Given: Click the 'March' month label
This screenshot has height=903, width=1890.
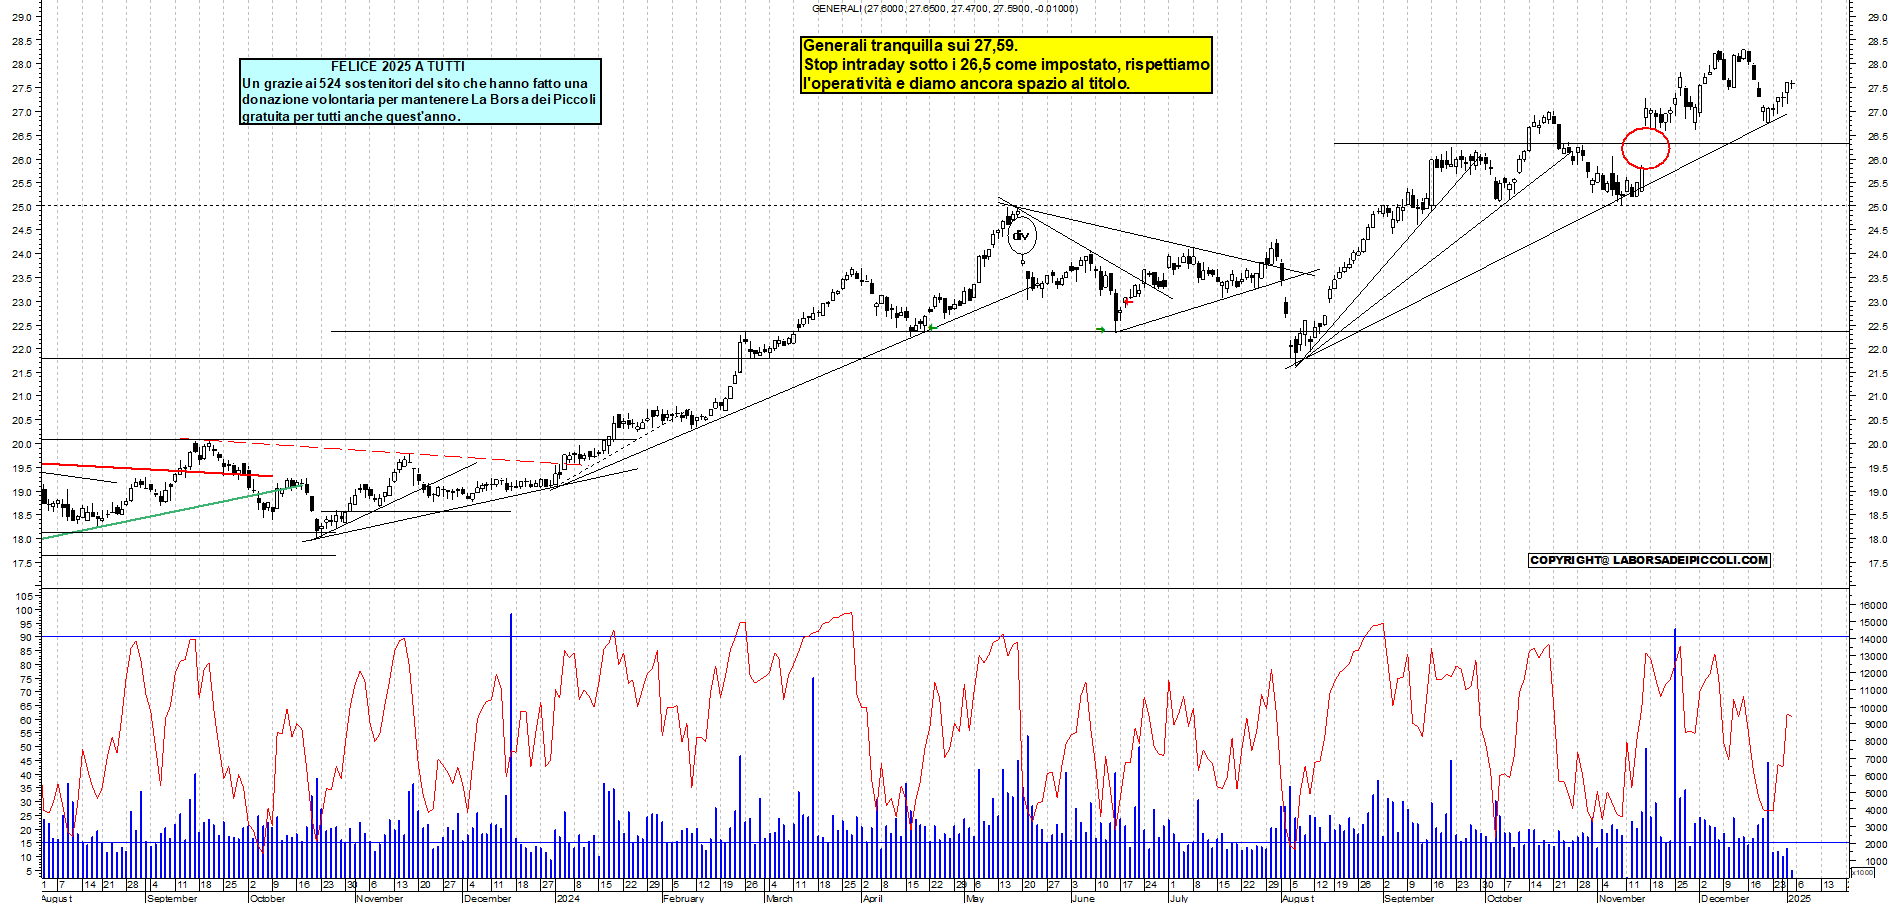Looking at the screenshot, I should click(779, 898).
